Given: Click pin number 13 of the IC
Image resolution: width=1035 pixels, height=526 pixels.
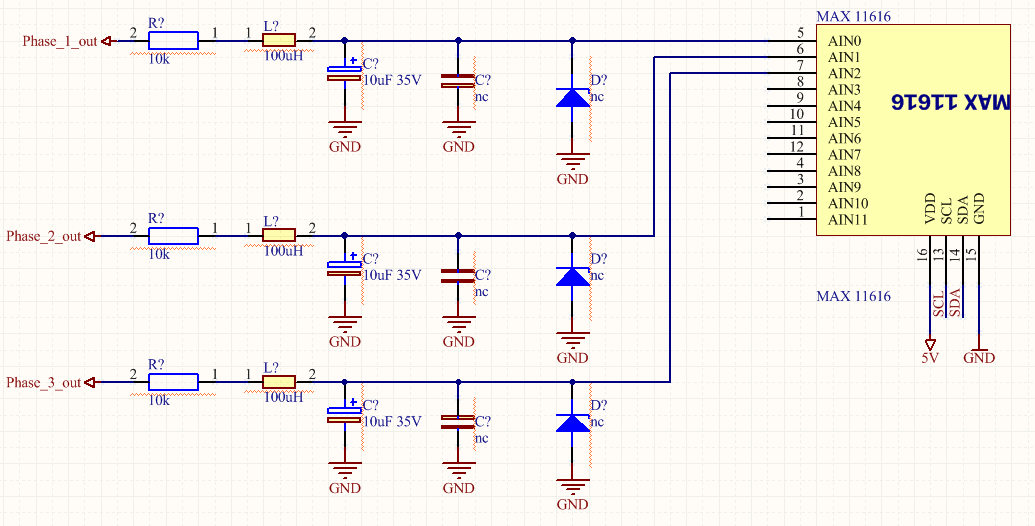Looking at the screenshot, I should click(939, 255).
